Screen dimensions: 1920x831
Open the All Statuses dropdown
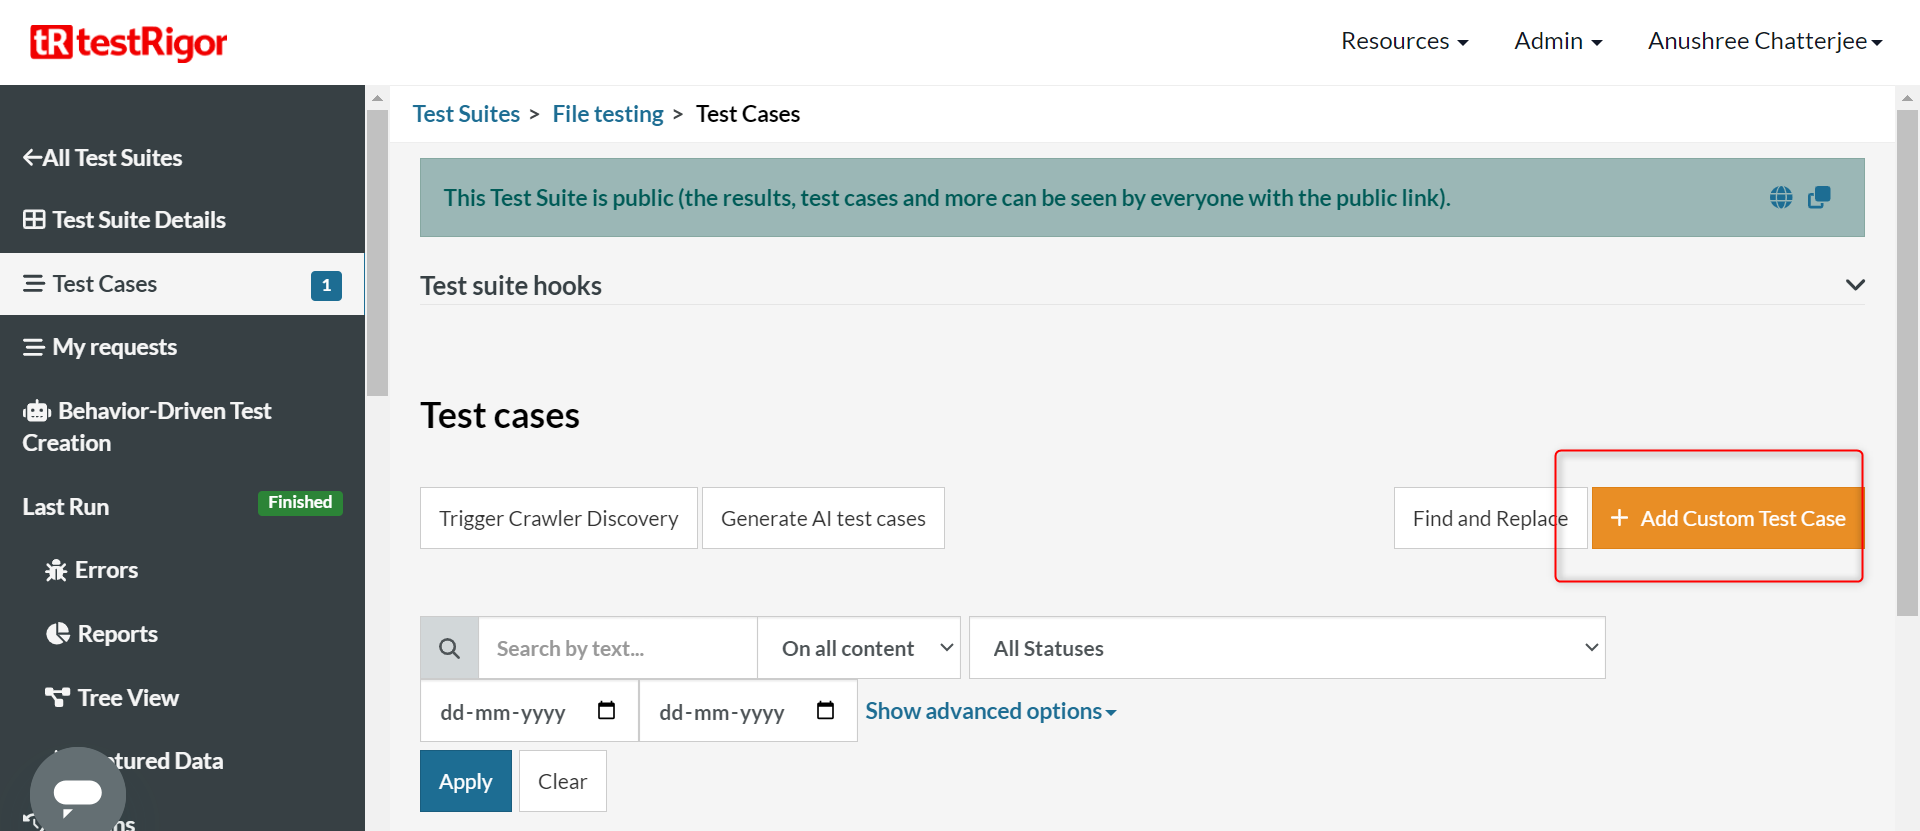click(x=1286, y=648)
